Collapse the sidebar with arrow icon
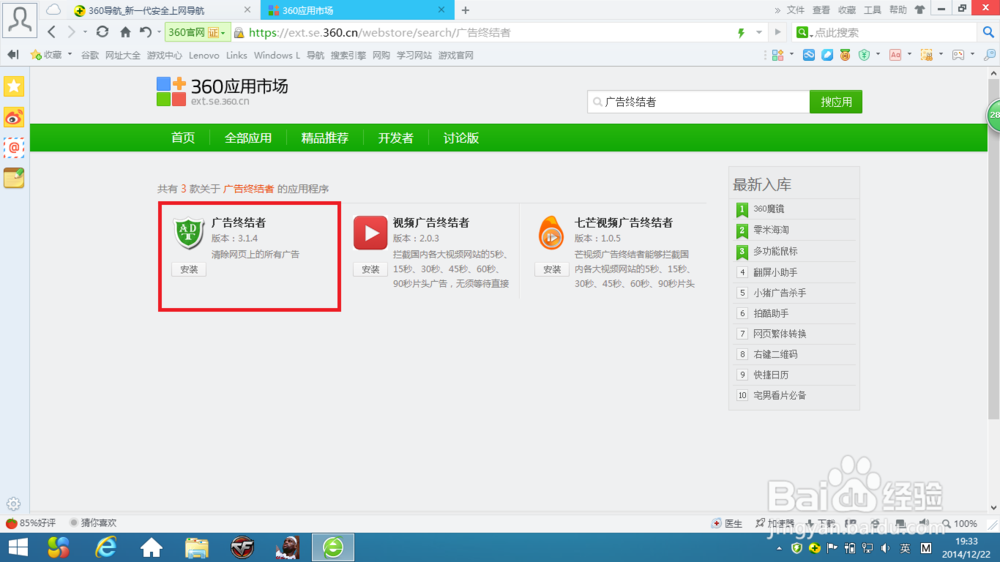Viewport: 1000px width, 562px height. (x=13, y=55)
